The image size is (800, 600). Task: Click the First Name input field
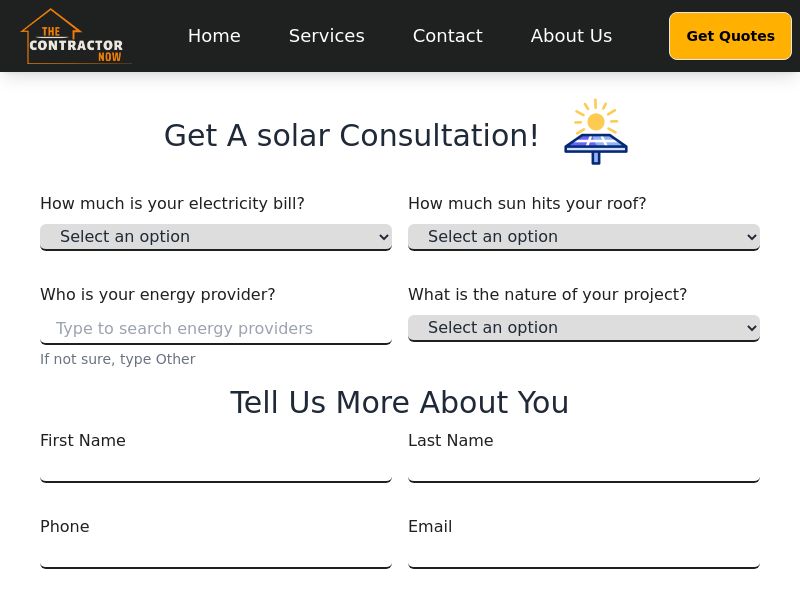pyautogui.click(x=216, y=466)
